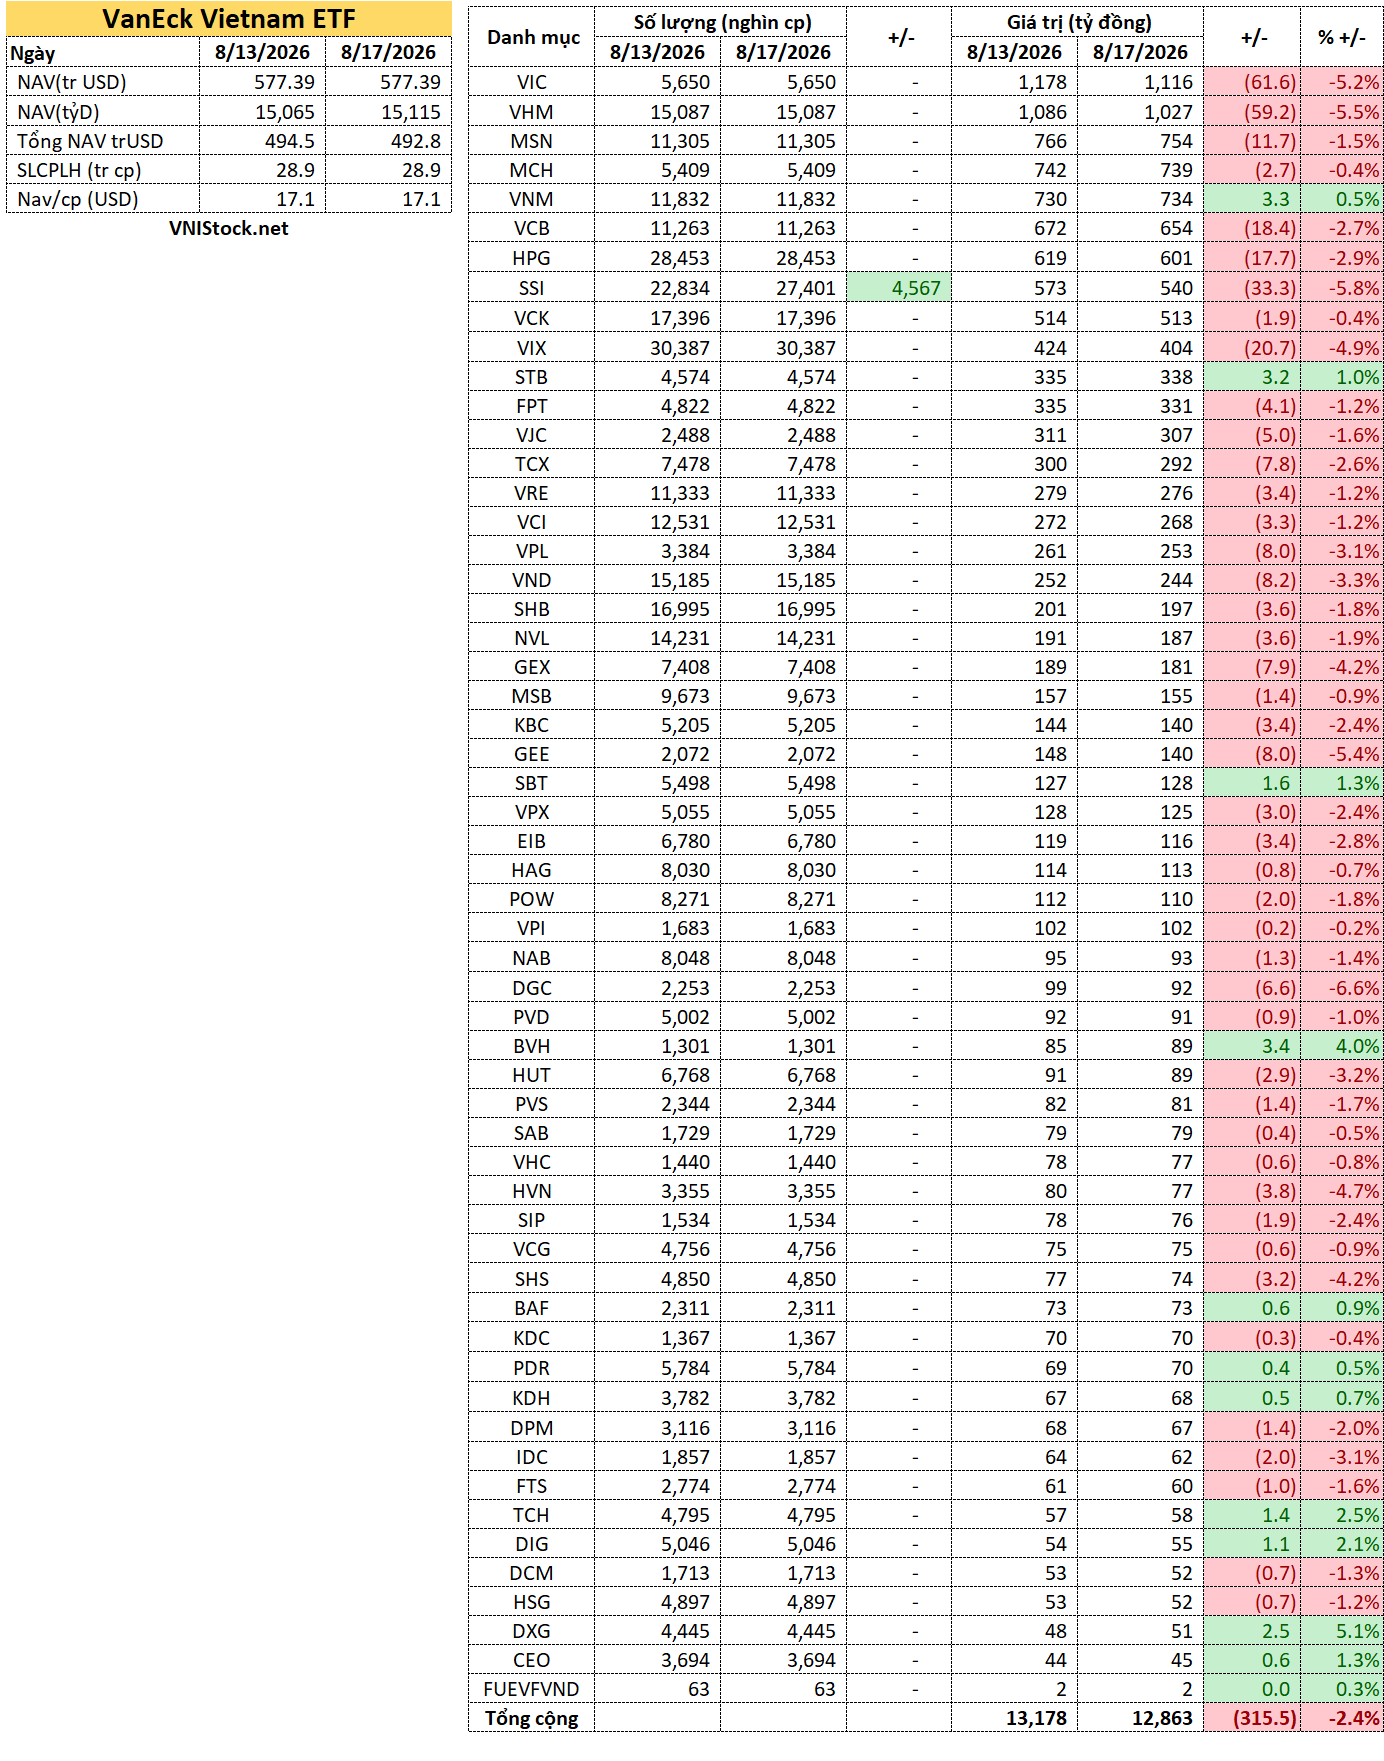Select the Số lượng (nghìn cp) header
This screenshot has height=1761, width=1384.
[722, 22]
